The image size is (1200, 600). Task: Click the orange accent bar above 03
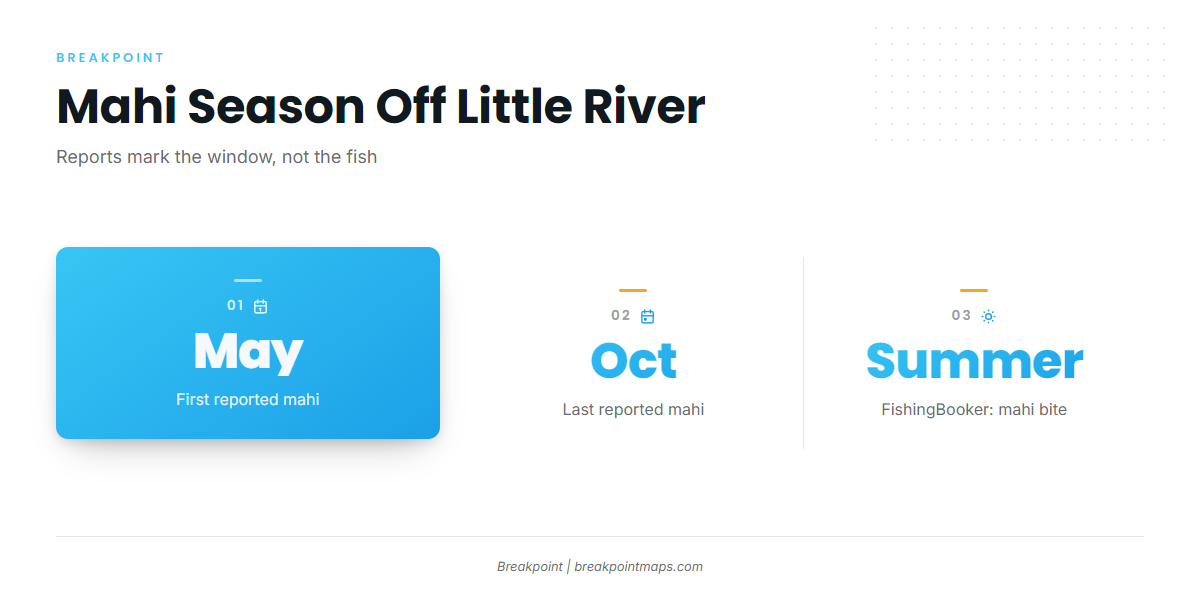coord(974,290)
